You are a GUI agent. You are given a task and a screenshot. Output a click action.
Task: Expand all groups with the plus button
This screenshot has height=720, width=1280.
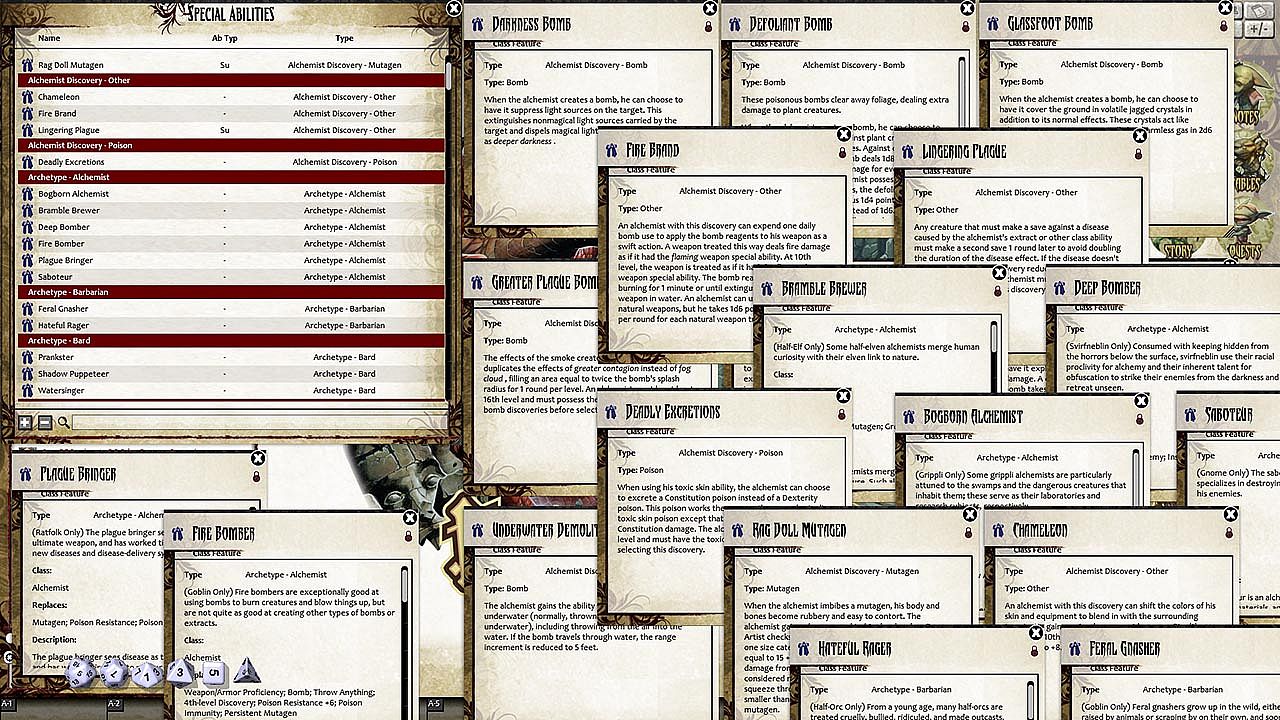coord(26,423)
